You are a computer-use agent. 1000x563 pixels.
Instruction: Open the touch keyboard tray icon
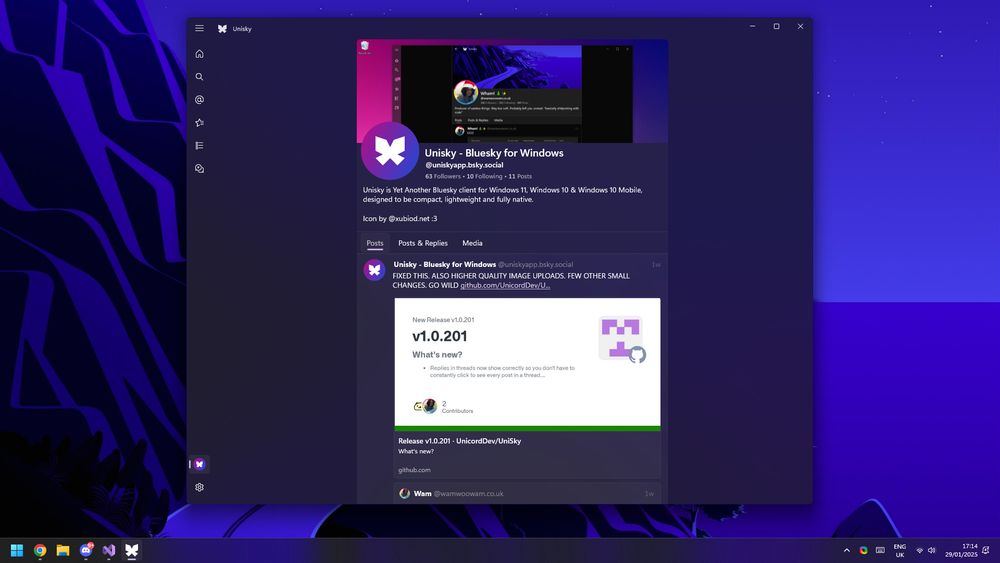(x=880, y=550)
